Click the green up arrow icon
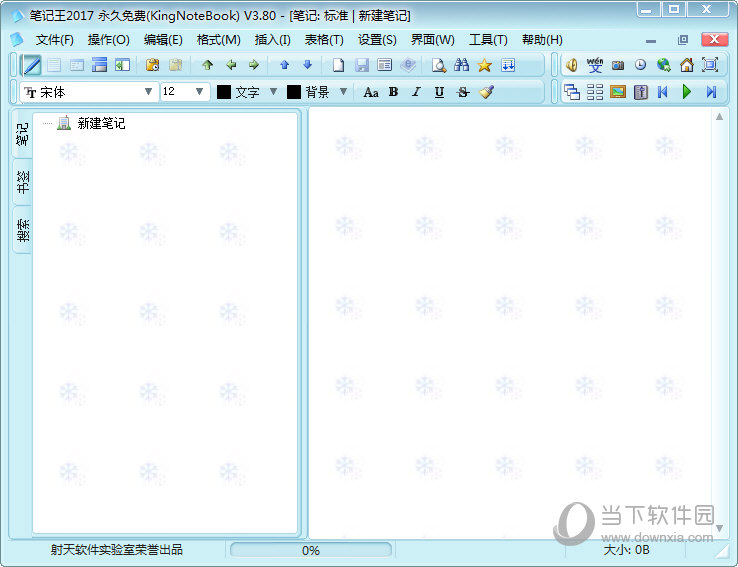This screenshot has height=567, width=738. (207, 65)
